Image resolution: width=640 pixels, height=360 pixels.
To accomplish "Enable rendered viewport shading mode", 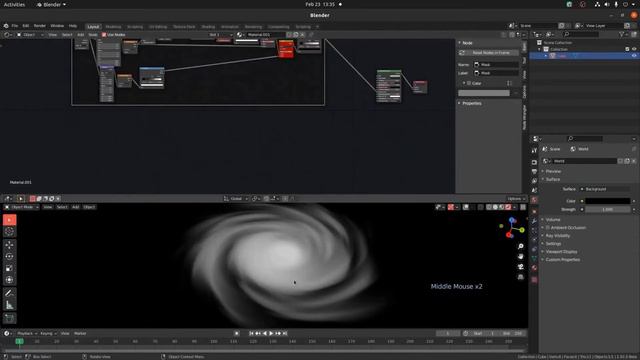I will click(508, 207).
